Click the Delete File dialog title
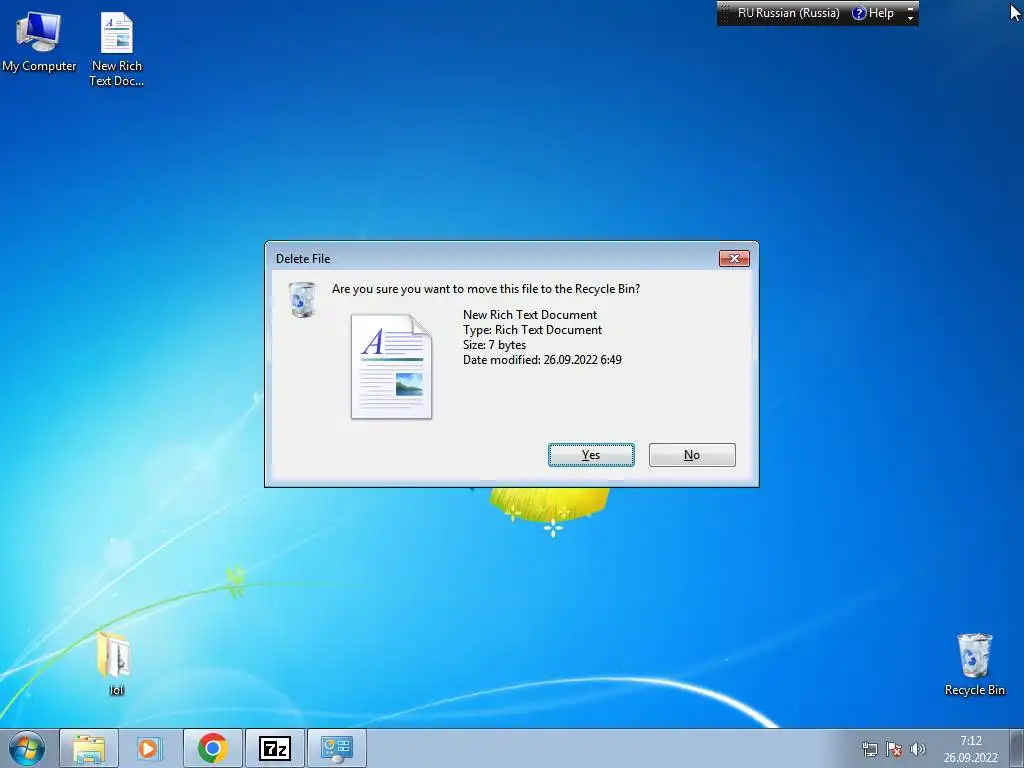1024x768 pixels. pyautogui.click(x=303, y=259)
